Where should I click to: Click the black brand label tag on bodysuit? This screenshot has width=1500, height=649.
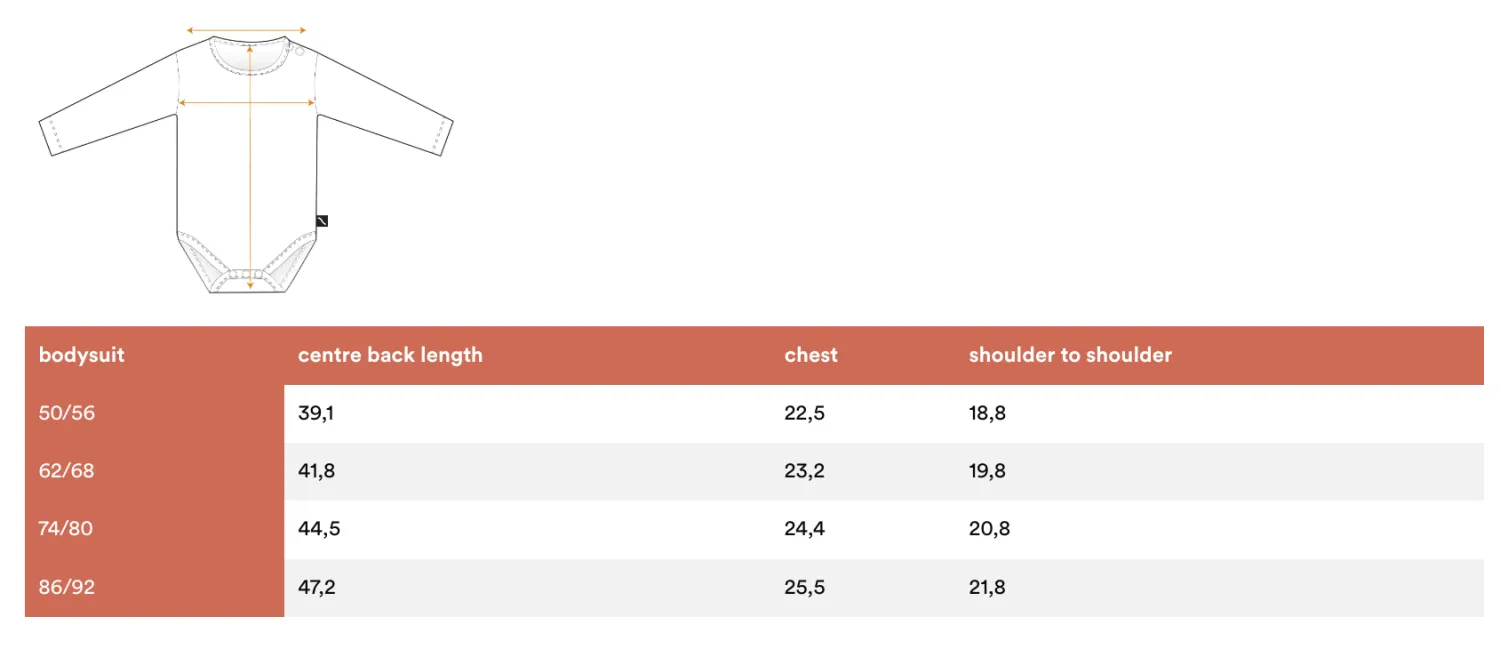pos(322,221)
